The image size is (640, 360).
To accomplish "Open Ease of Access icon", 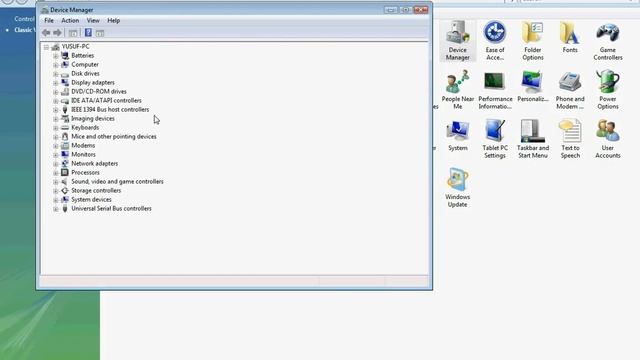I will (495, 41).
